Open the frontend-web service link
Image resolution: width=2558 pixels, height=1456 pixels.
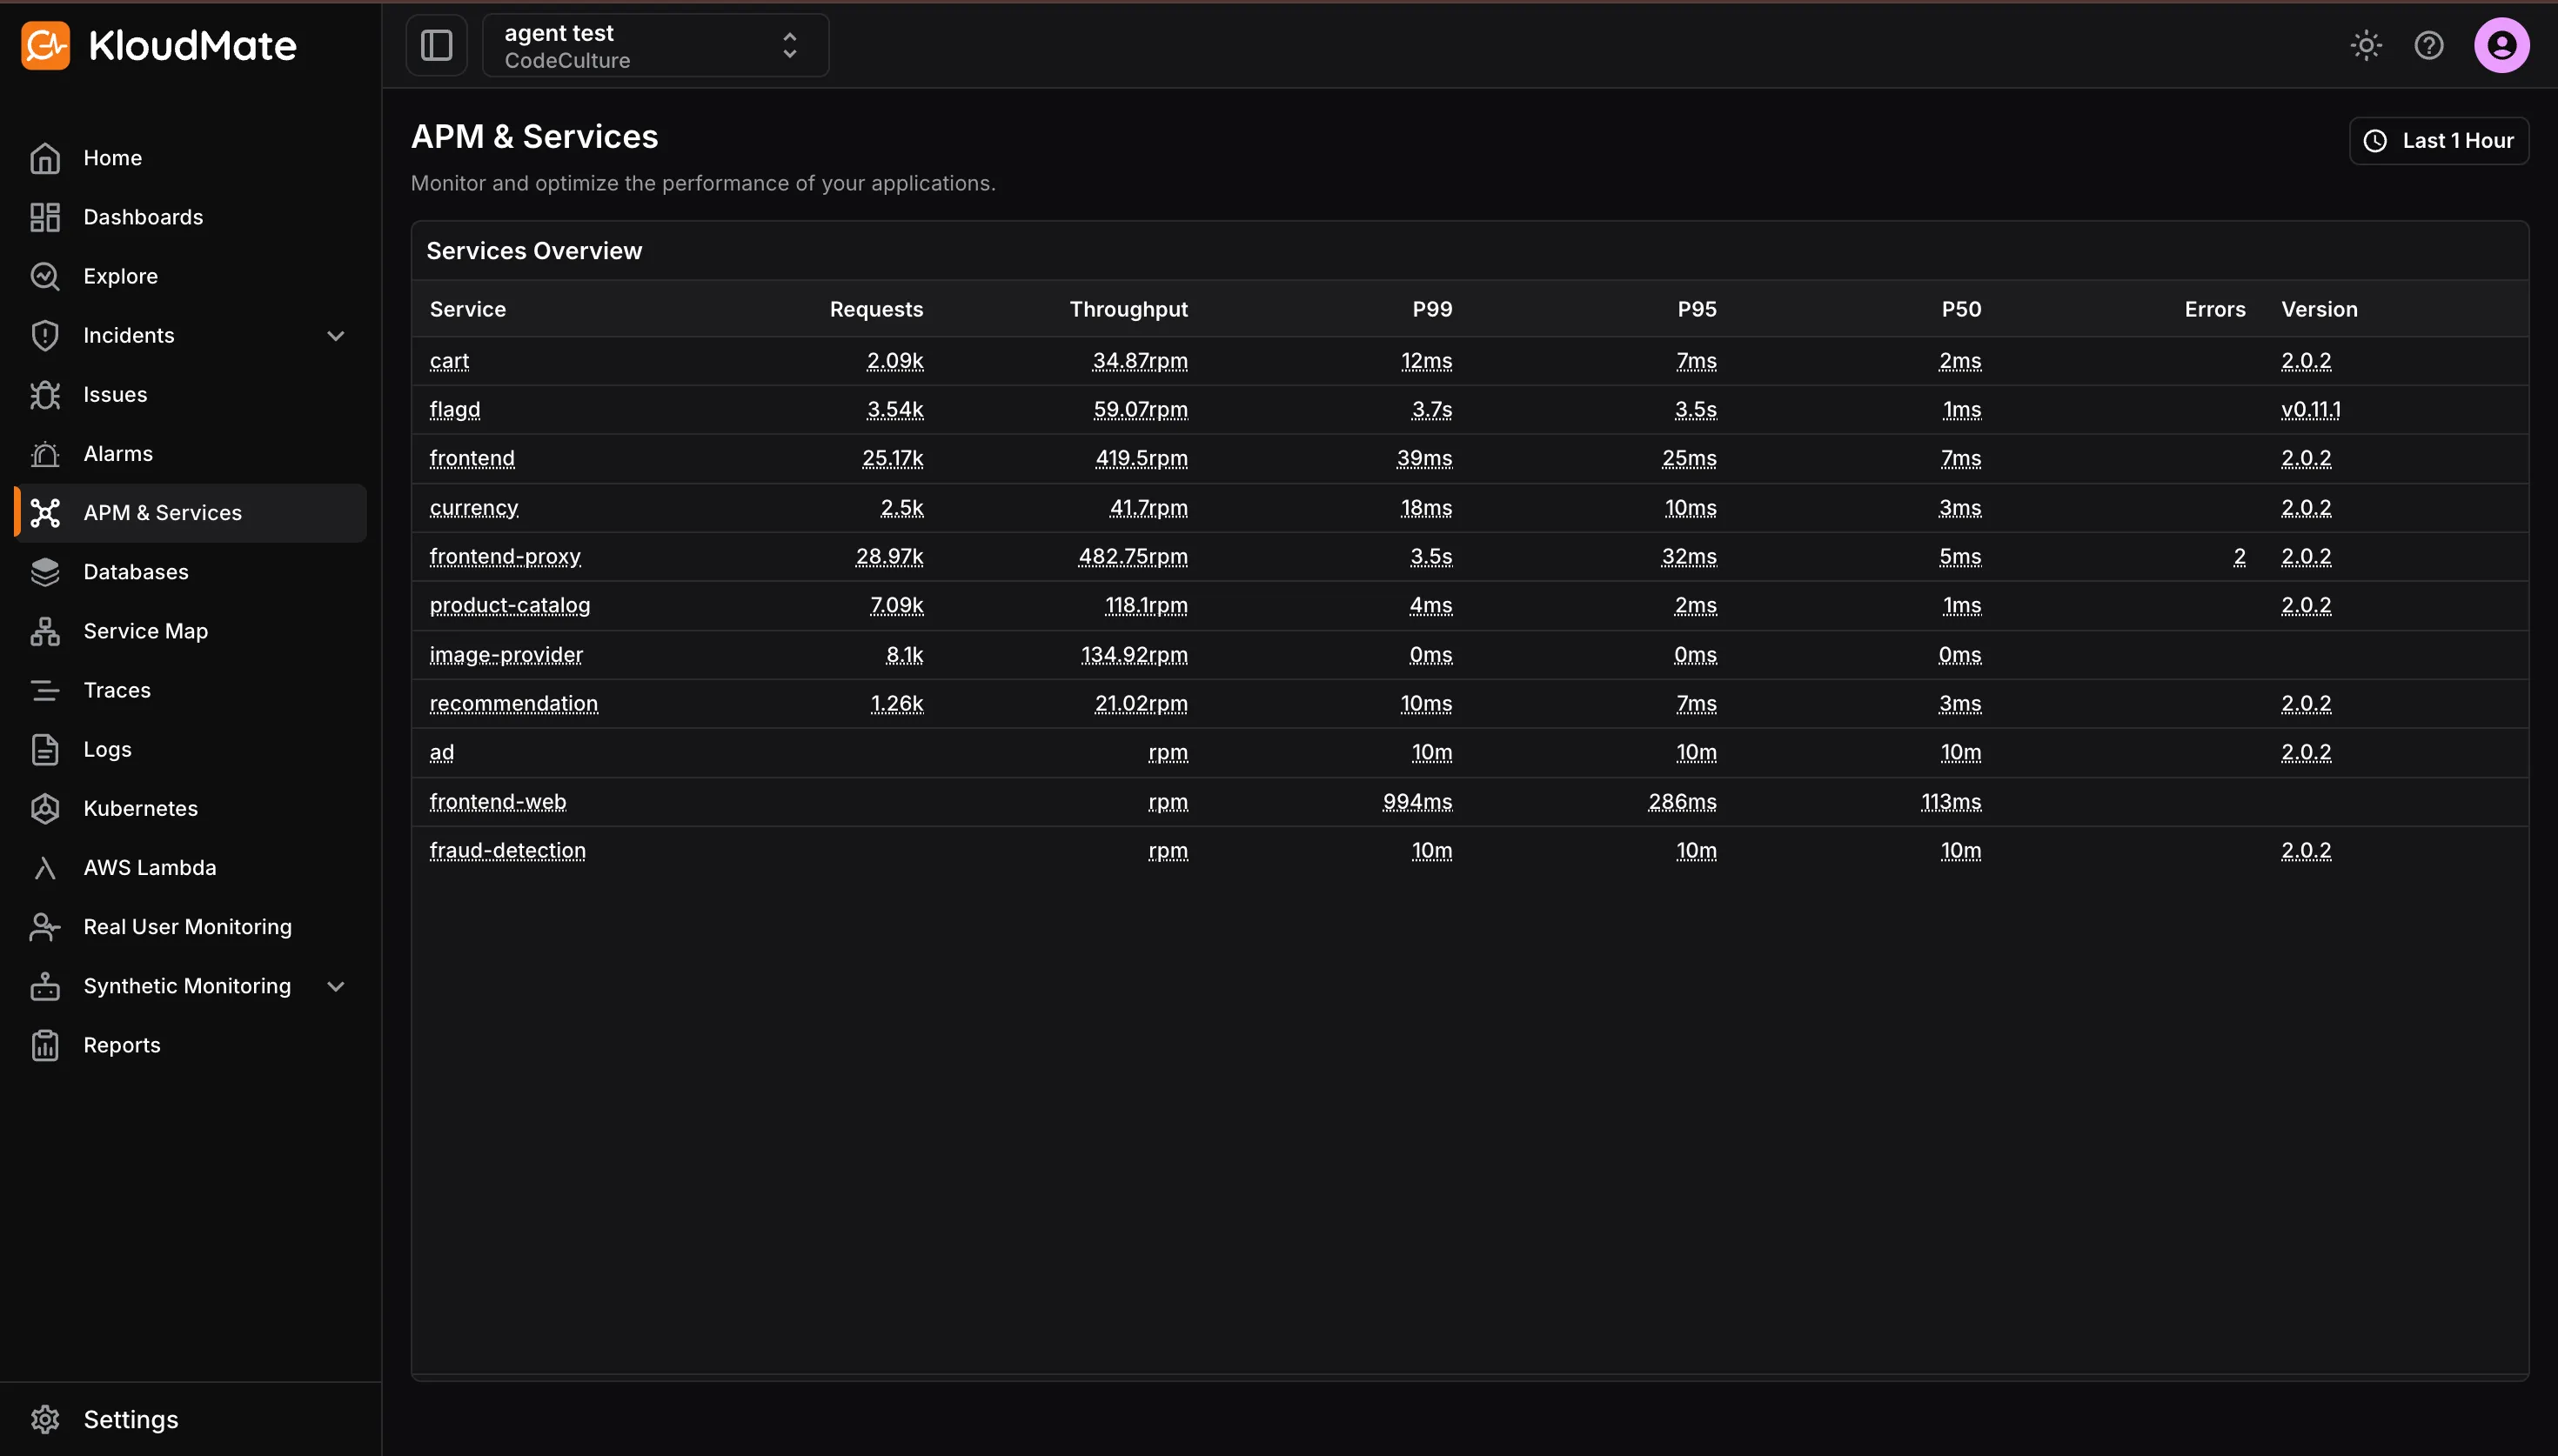pos(498,802)
